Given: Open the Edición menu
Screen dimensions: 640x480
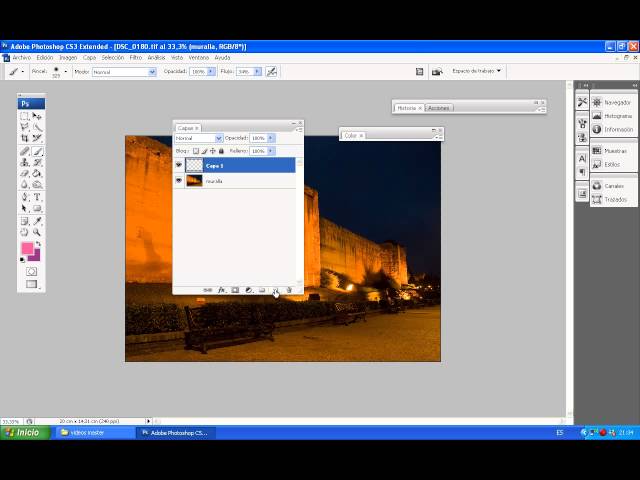Looking at the screenshot, I should (x=45, y=58).
